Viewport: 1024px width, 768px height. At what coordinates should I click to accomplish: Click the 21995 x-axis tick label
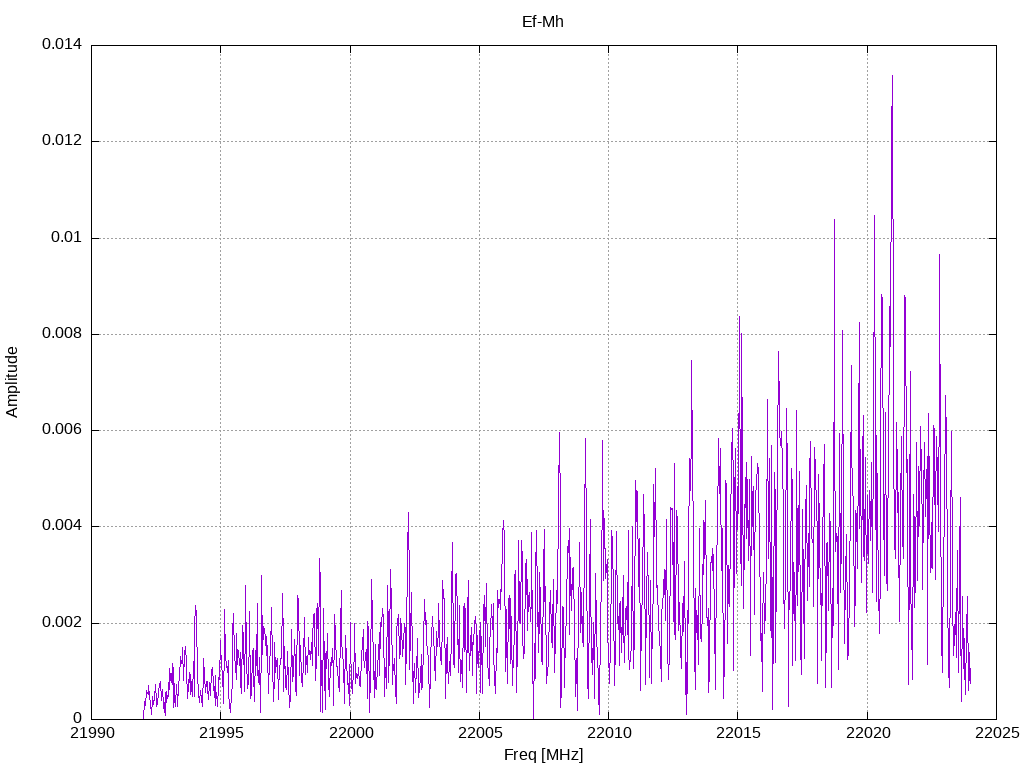[221, 733]
